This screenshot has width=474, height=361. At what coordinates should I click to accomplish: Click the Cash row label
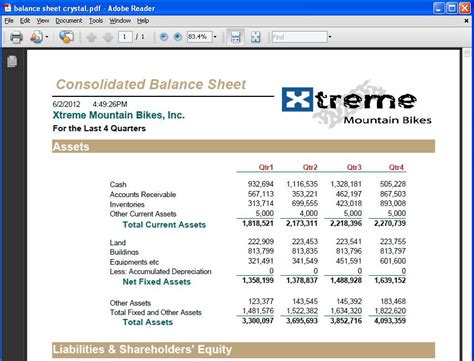118,184
